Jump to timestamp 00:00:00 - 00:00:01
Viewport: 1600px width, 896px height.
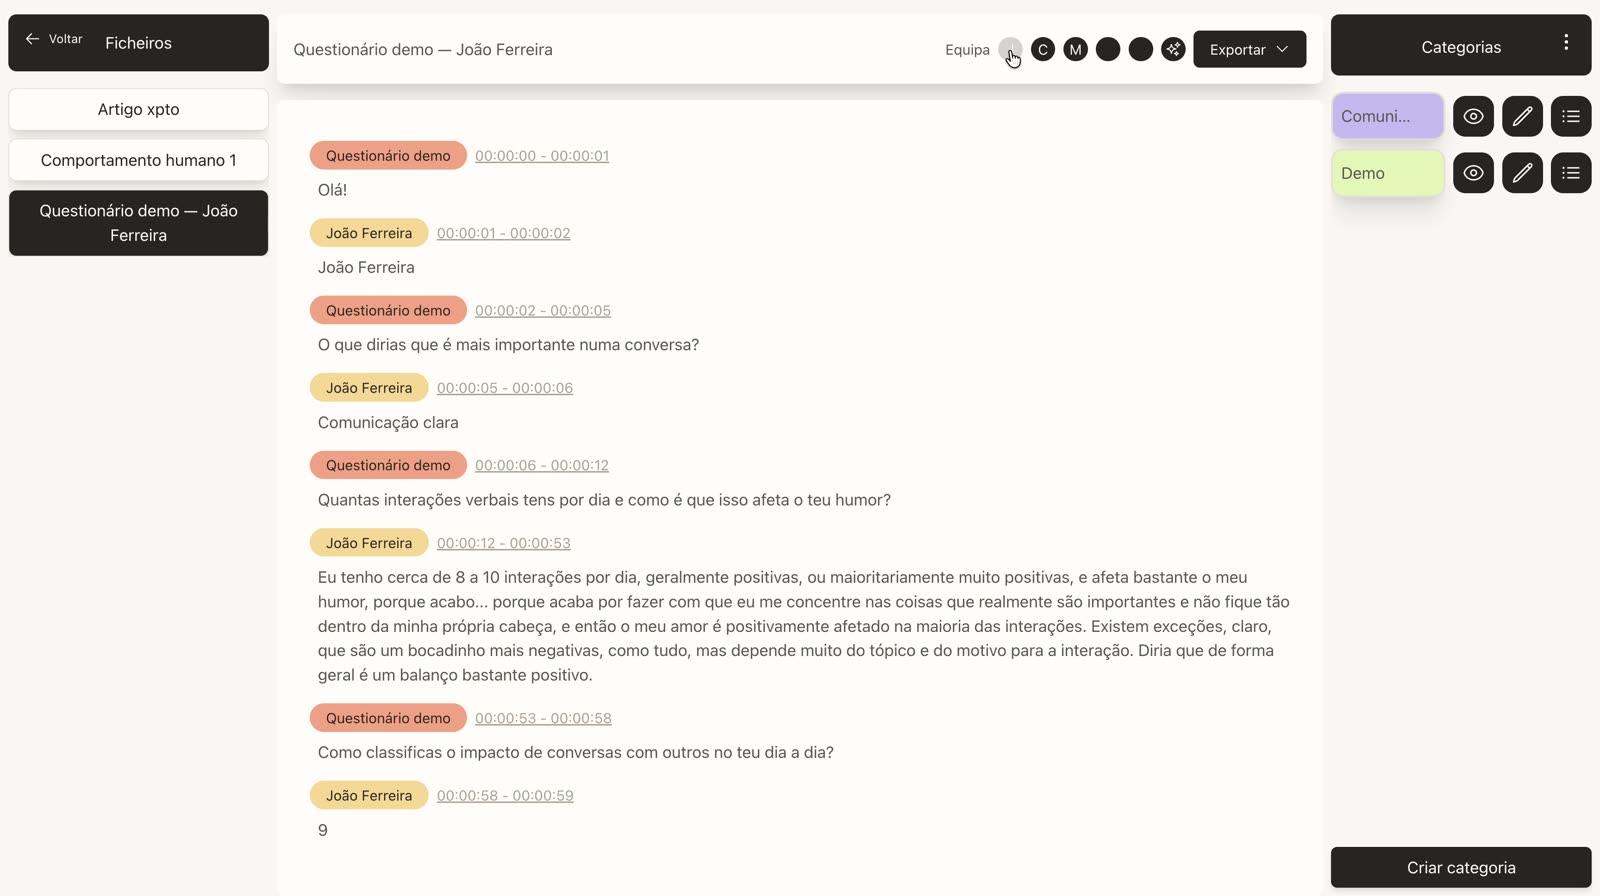click(x=542, y=156)
